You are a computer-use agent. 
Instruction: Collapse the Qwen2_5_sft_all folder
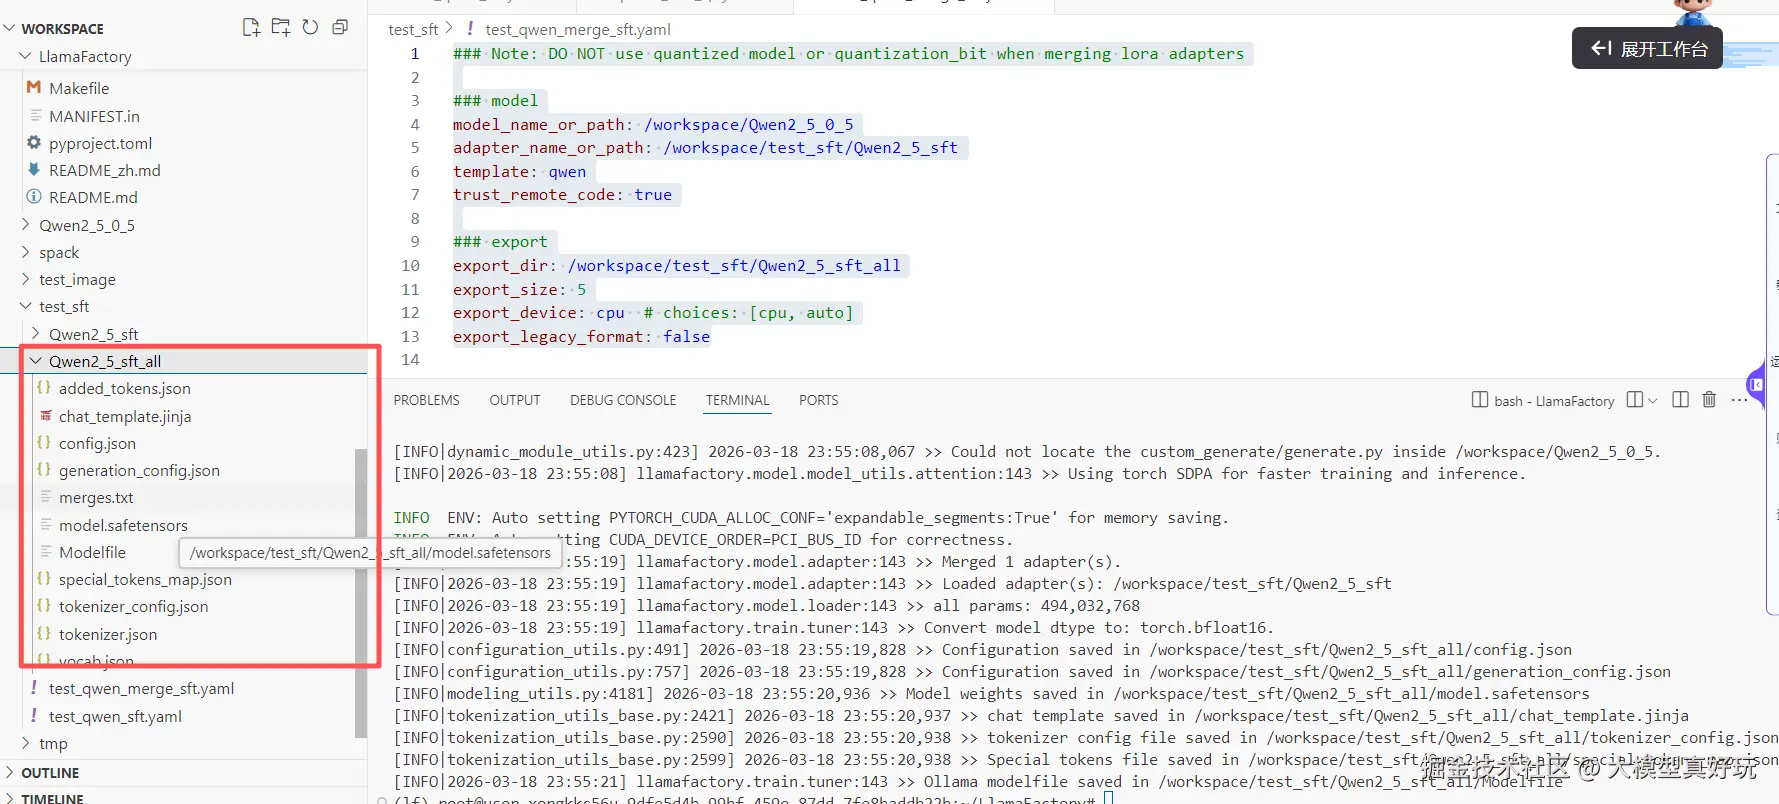coord(104,361)
